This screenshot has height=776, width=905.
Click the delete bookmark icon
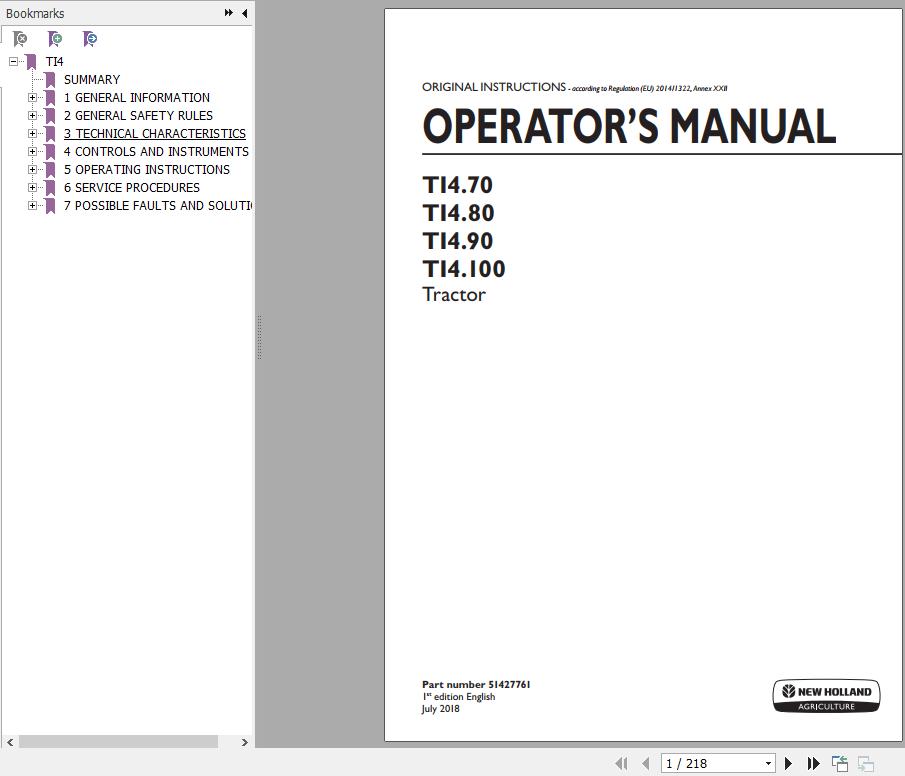pos(20,39)
